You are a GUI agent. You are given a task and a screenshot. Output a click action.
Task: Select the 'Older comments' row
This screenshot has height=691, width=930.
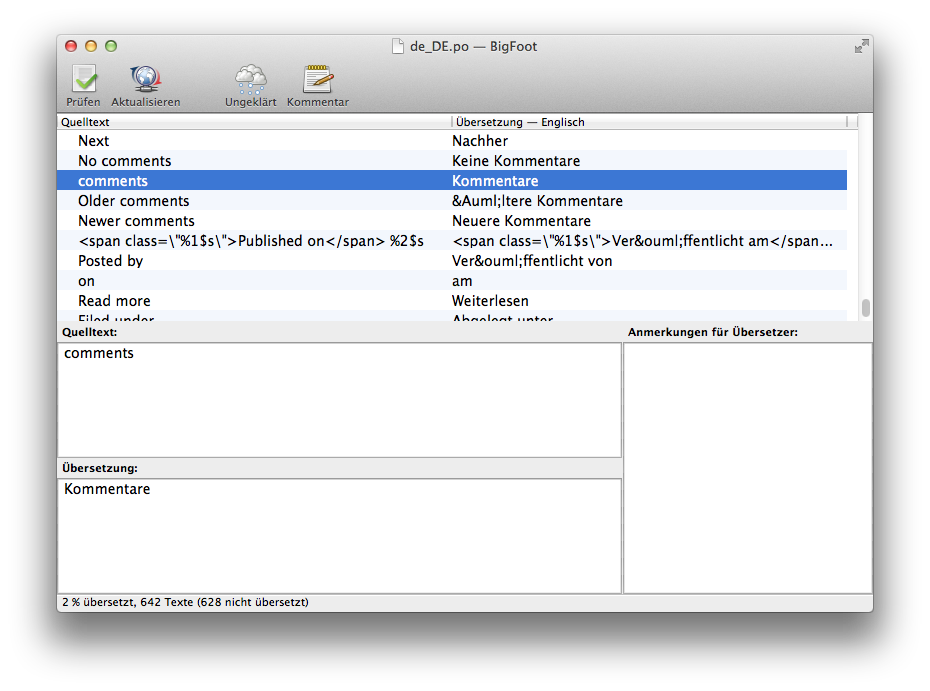452,200
